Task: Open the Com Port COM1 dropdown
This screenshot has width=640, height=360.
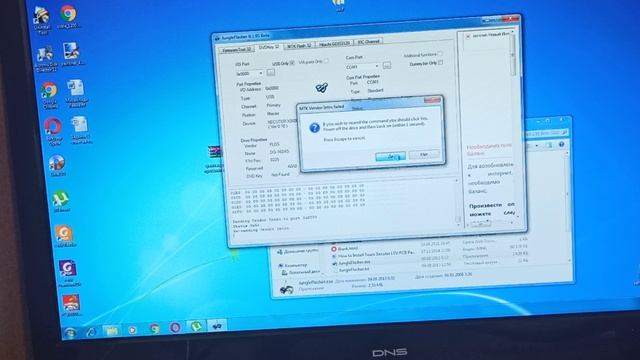Action: [x=363, y=67]
